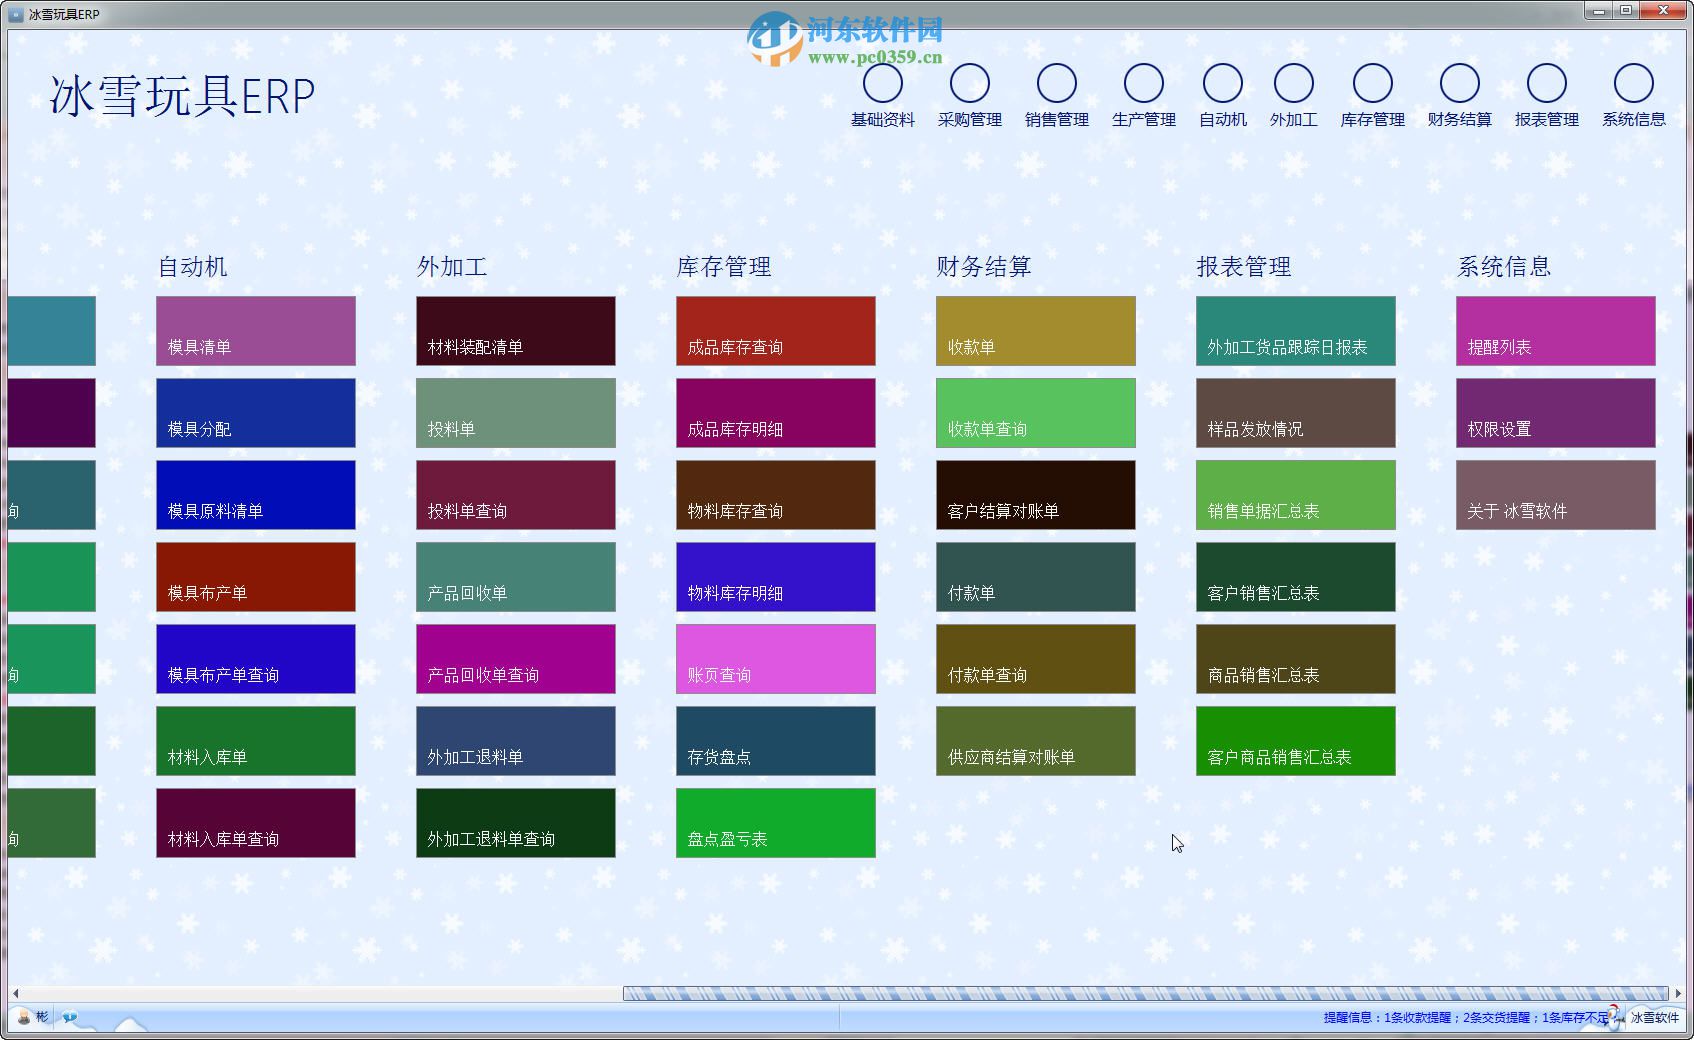Click the scrollbar left arrow
Image resolution: width=1694 pixels, height=1040 pixels.
(15, 993)
